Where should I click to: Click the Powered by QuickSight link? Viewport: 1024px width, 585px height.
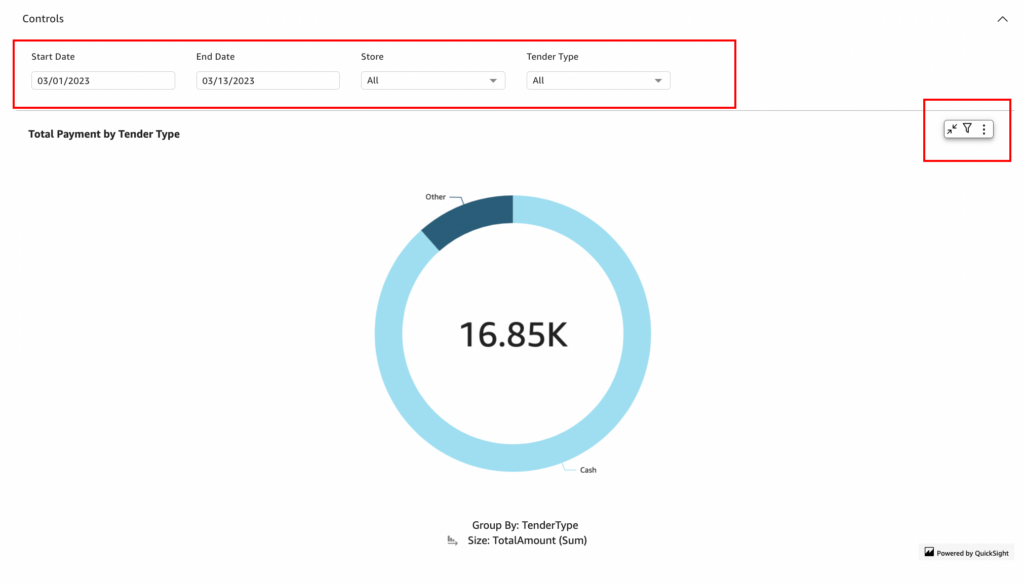pos(973,552)
